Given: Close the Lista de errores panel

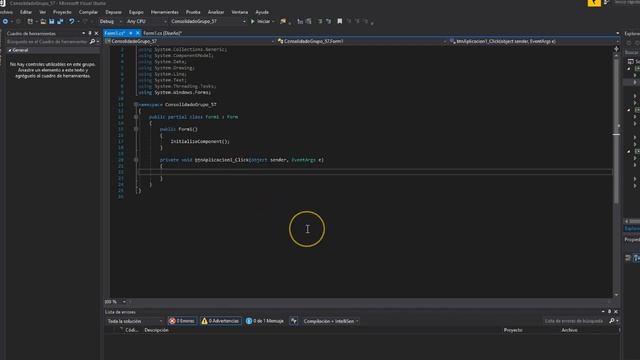Looking at the screenshot, I should click(x=616, y=312).
